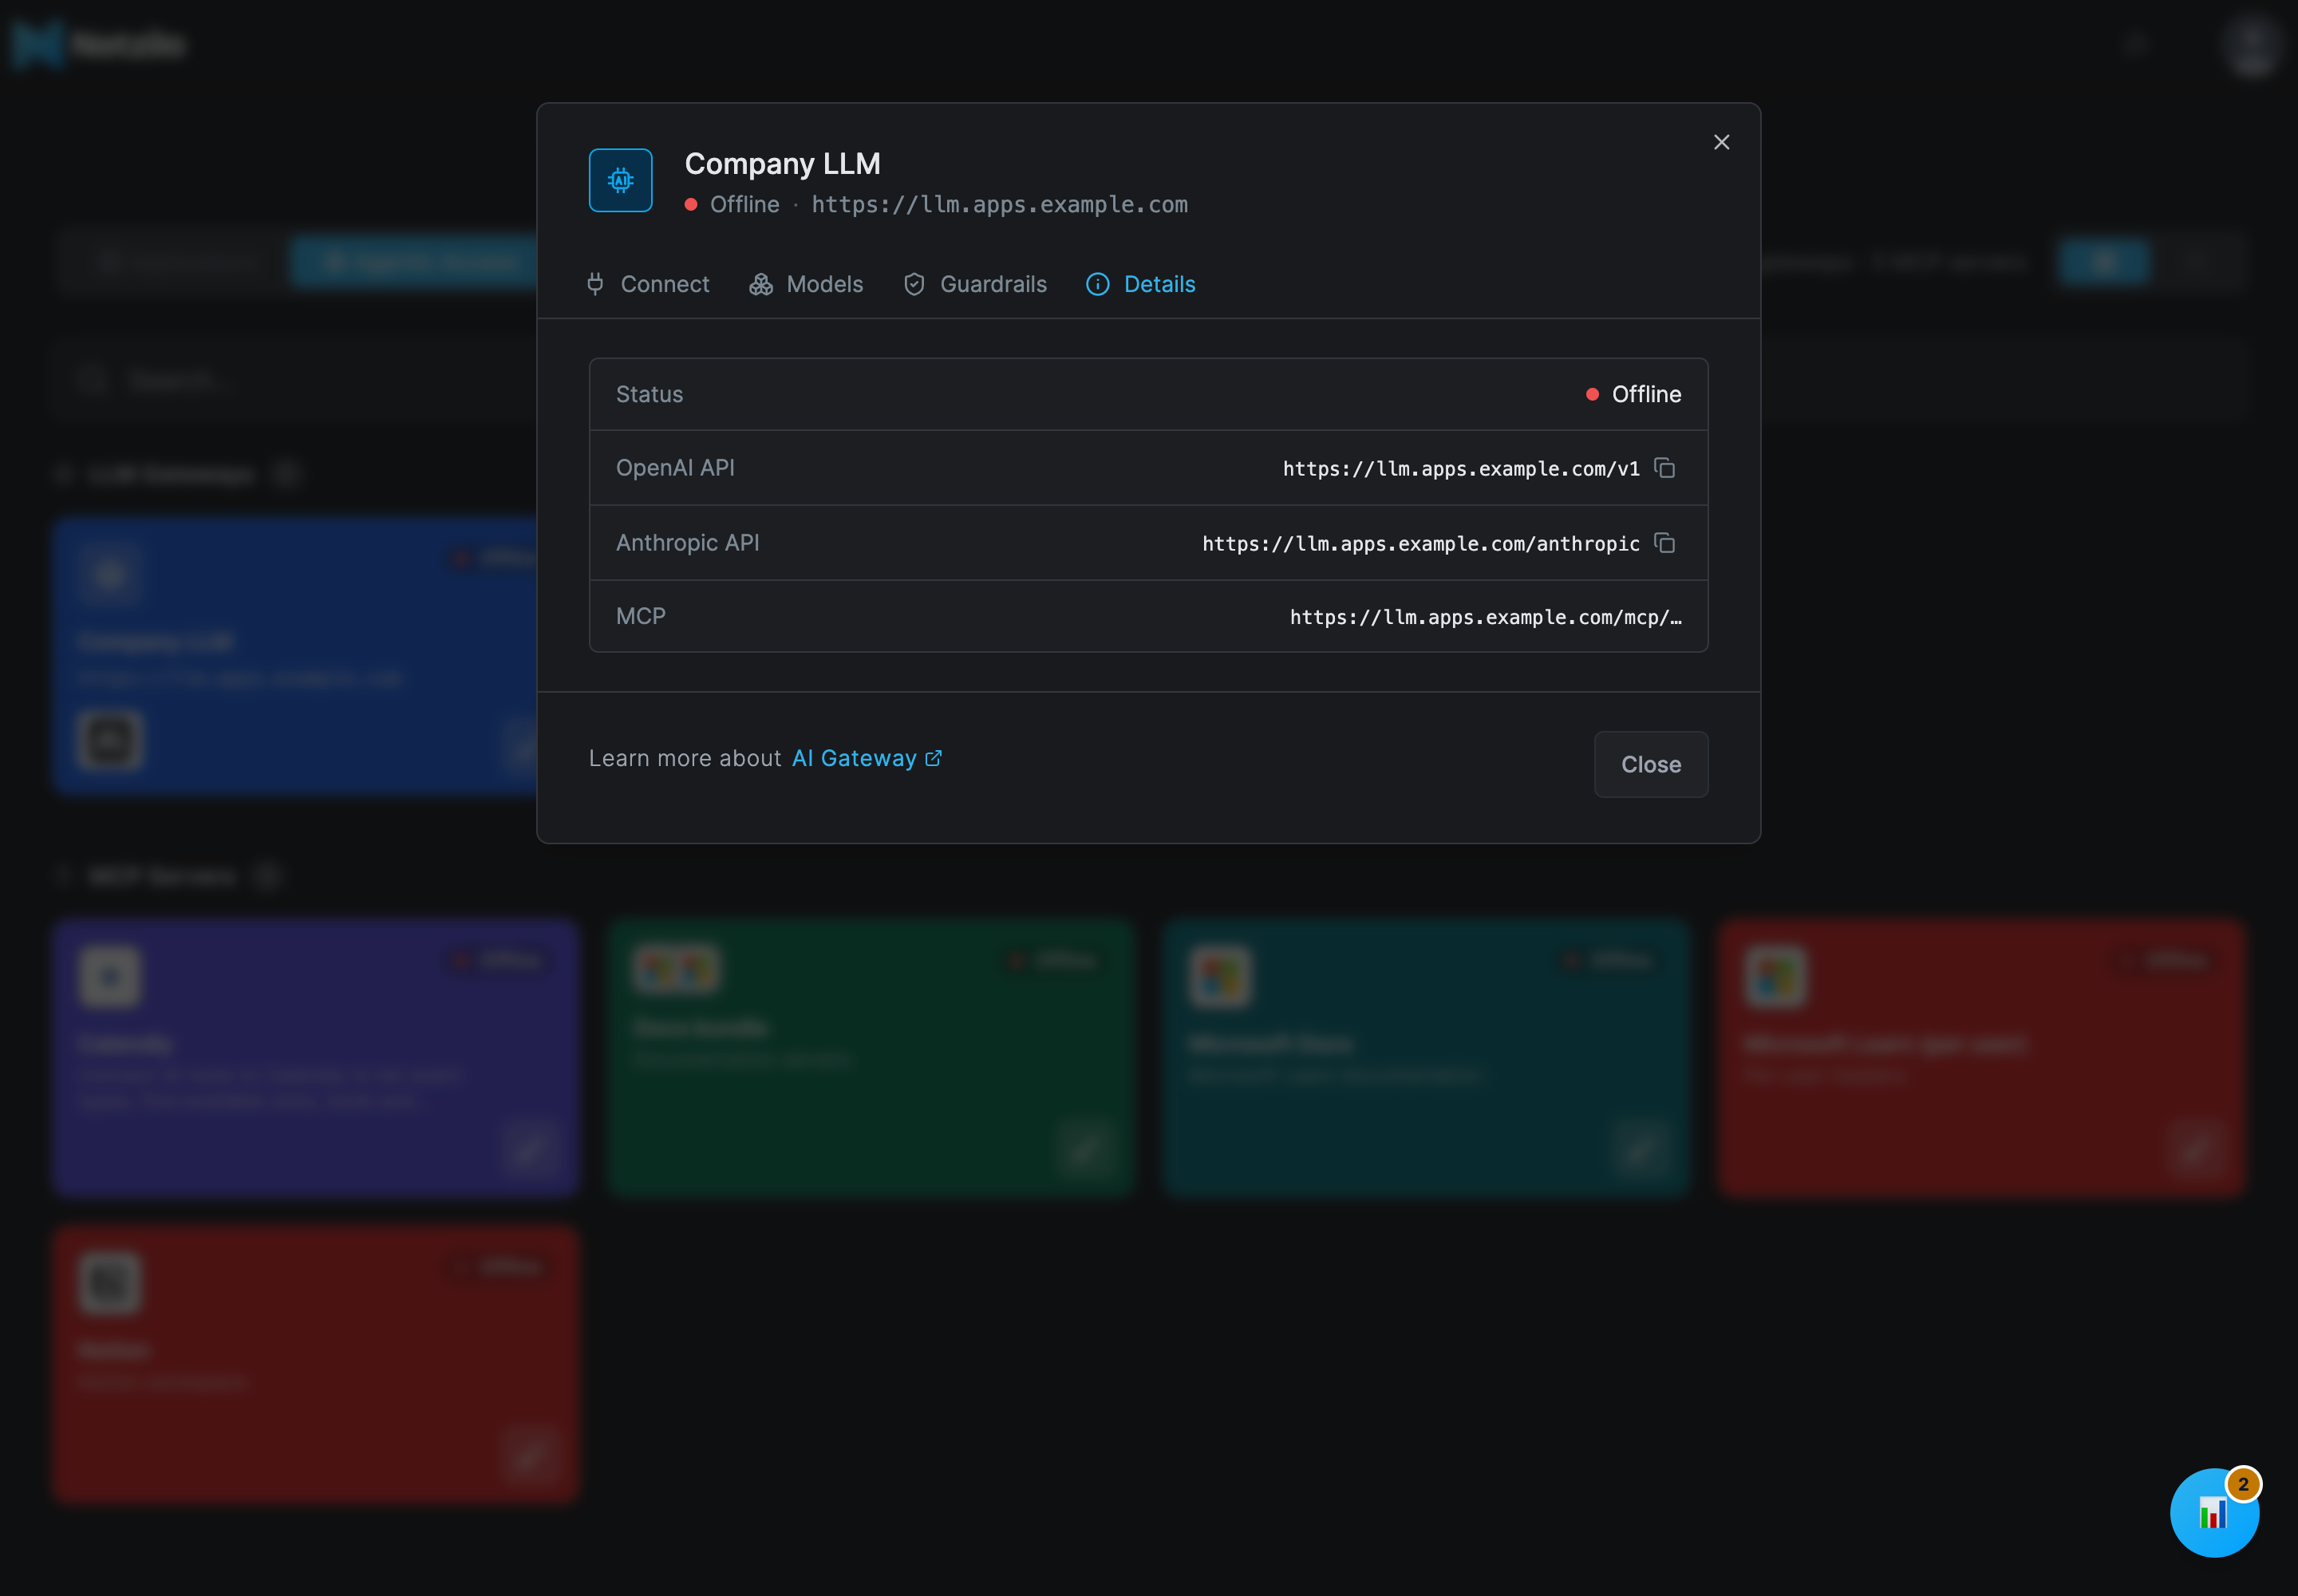Click the header URL llm.apps.example.com

[999, 204]
